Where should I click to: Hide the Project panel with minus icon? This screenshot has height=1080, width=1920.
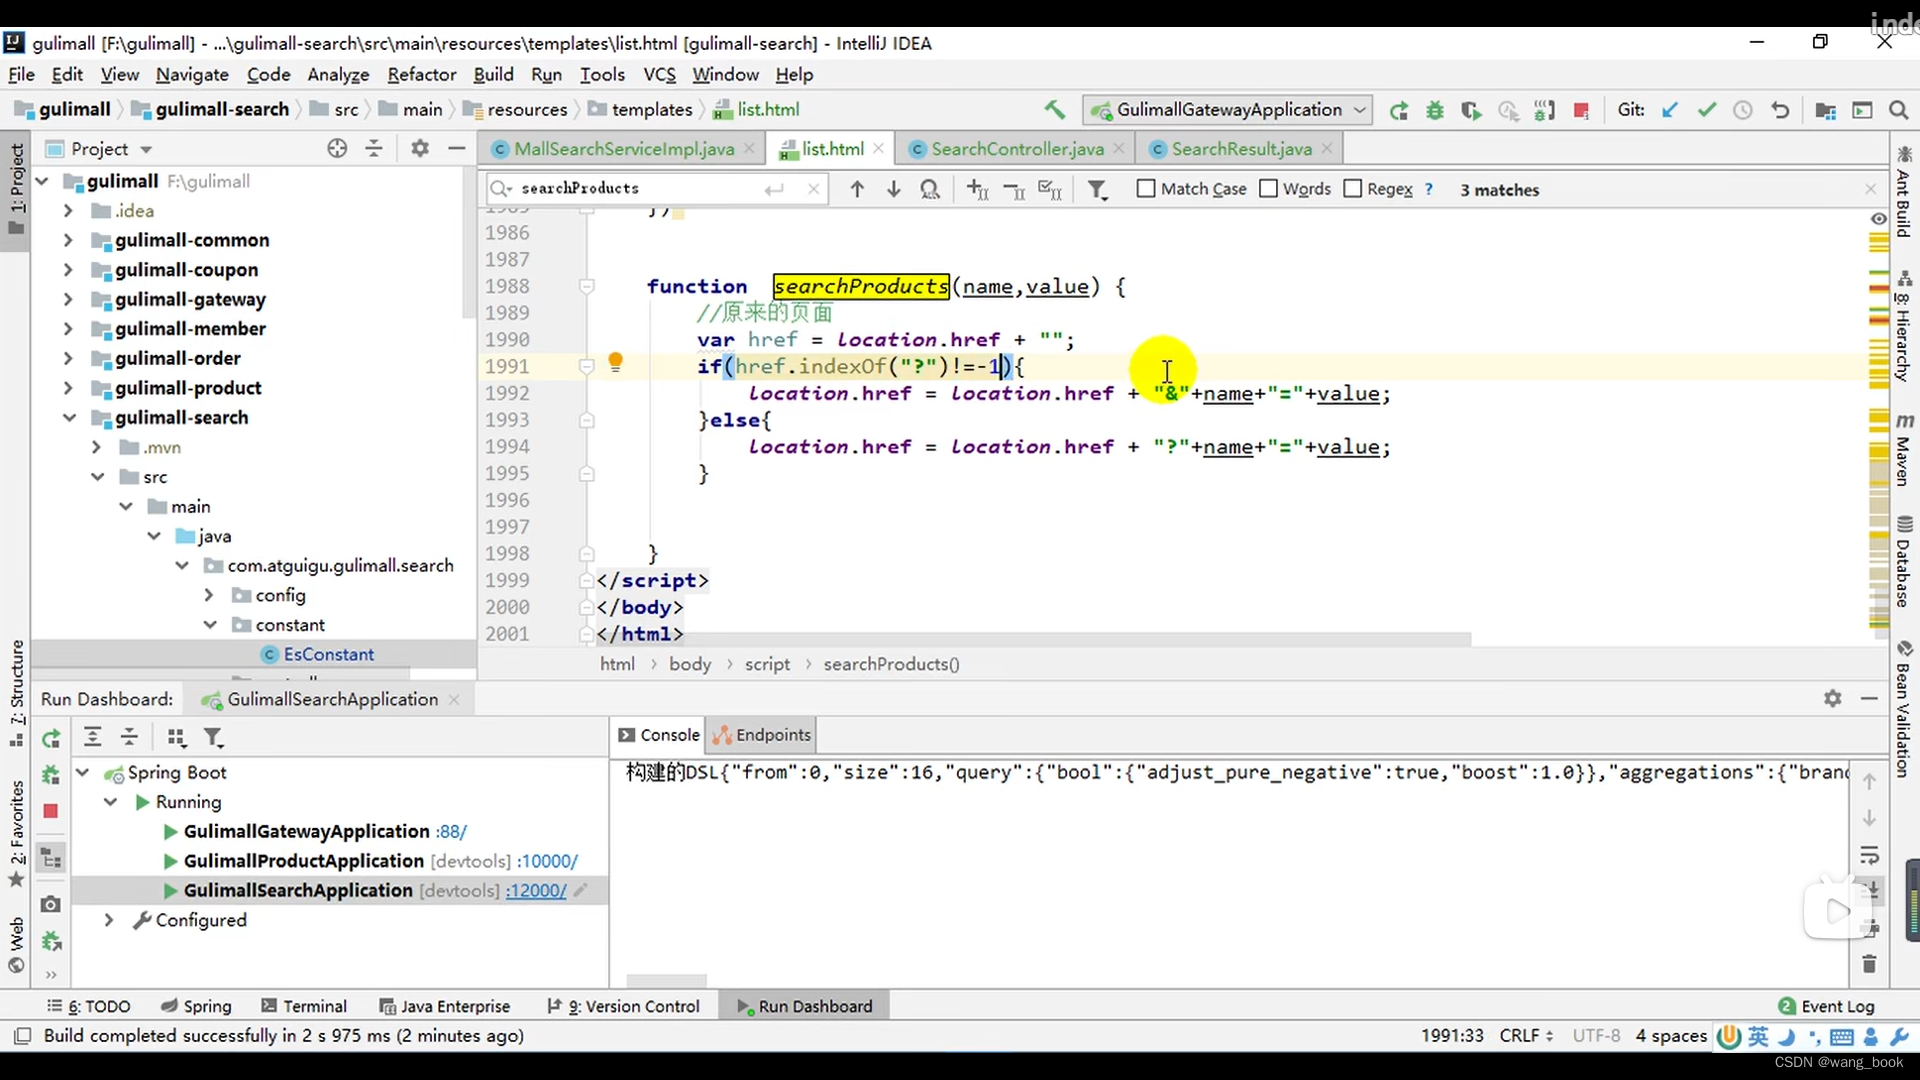click(x=457, y=149)
